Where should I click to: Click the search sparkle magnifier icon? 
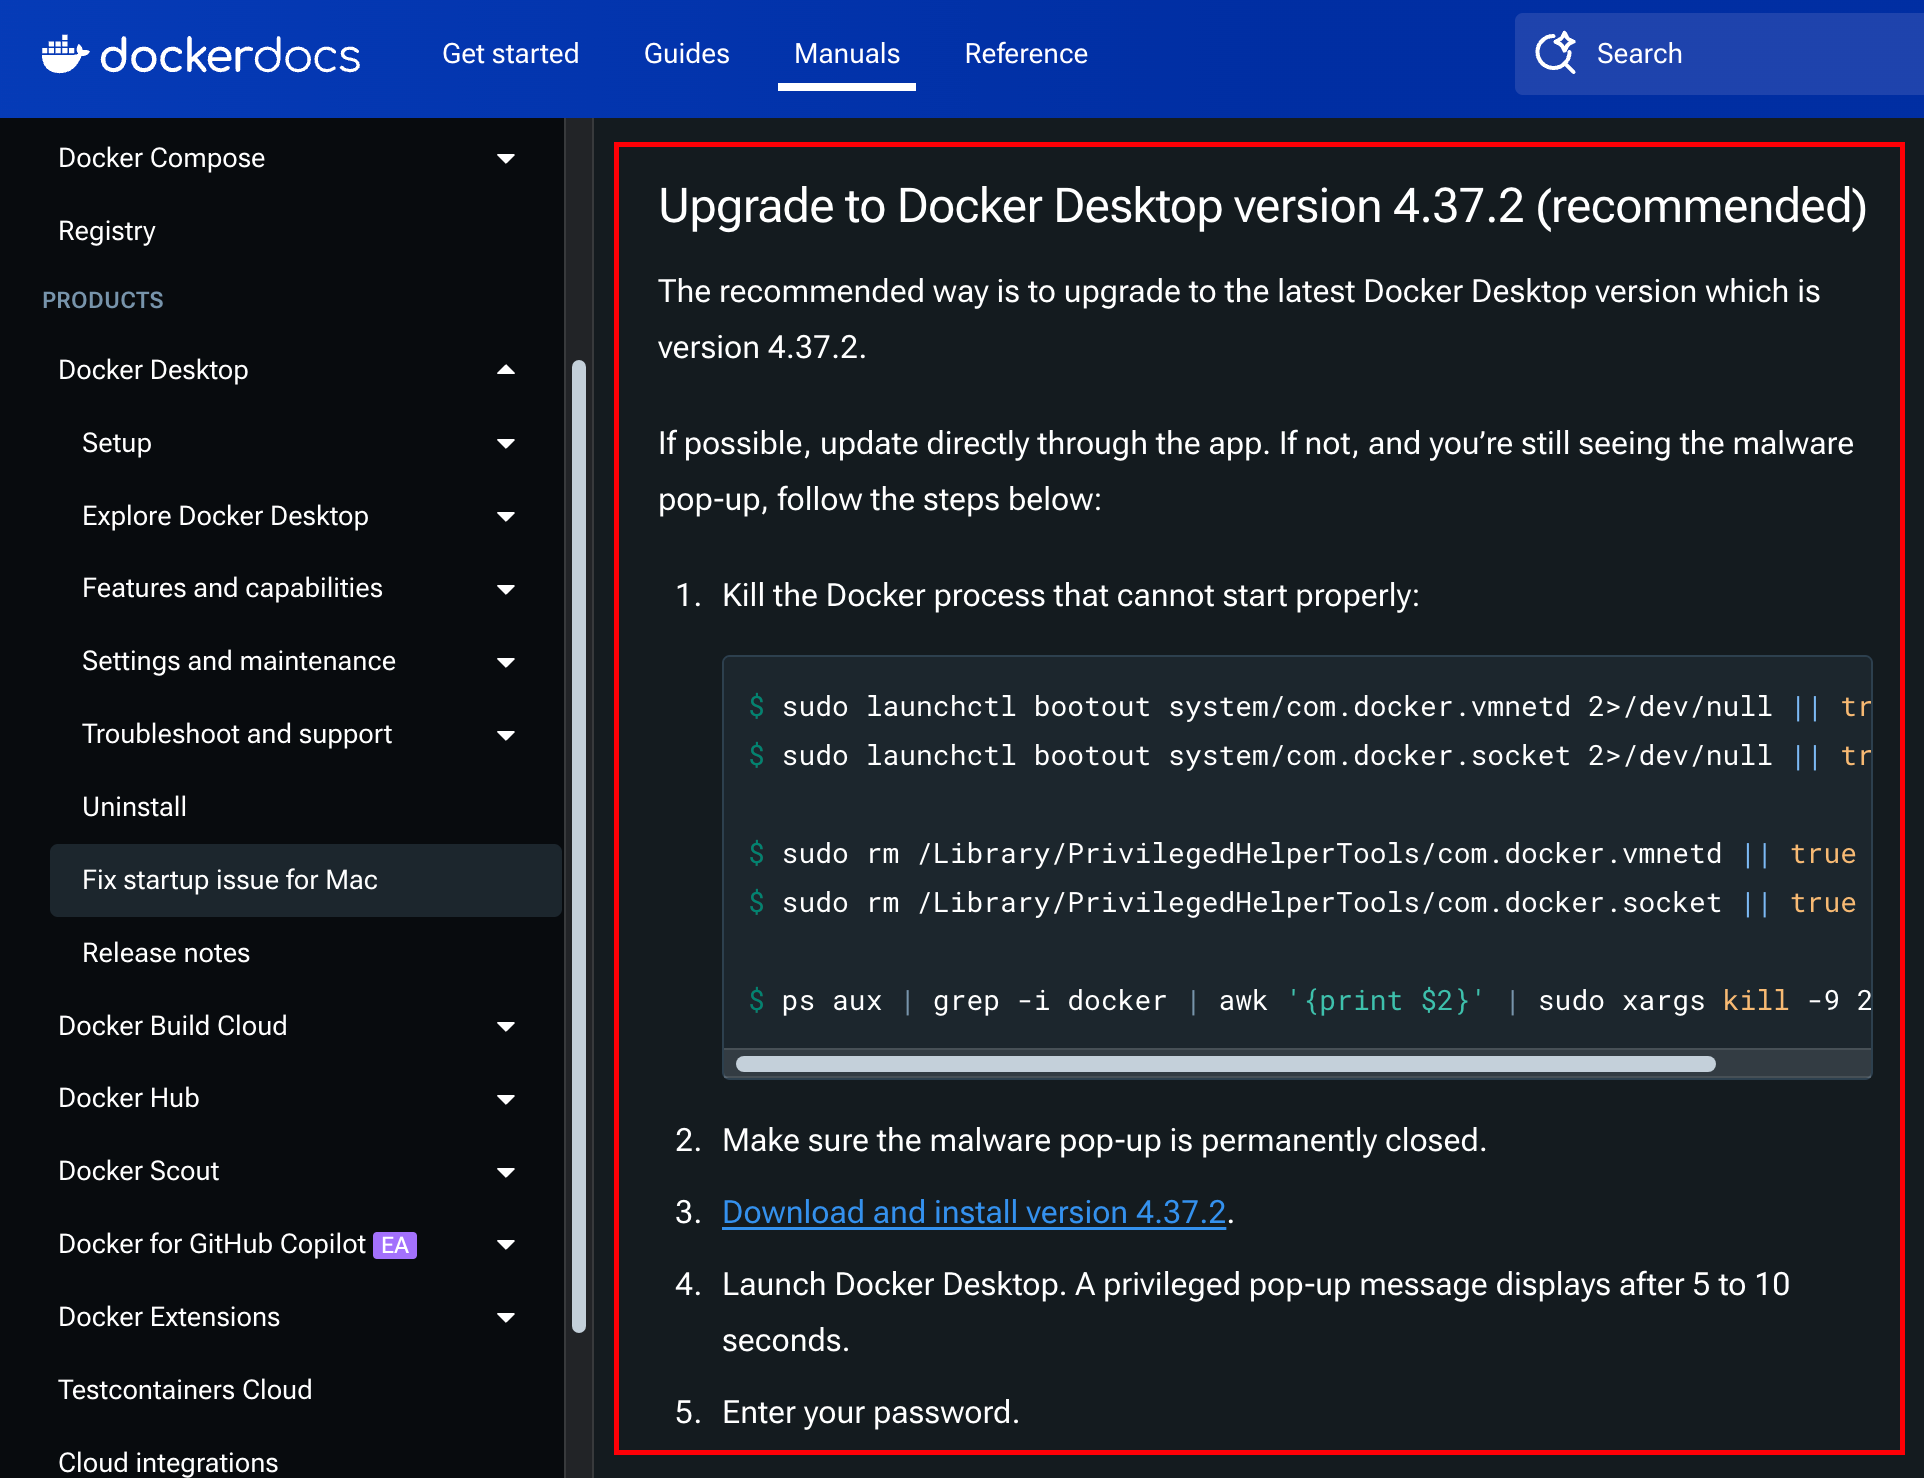[x=1556, y=53]
